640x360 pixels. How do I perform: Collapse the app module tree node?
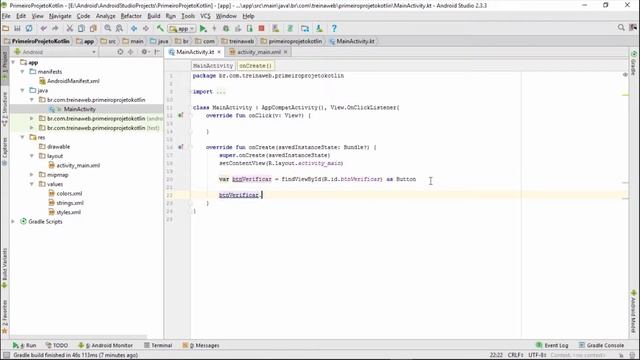click(x=13, y=62)
